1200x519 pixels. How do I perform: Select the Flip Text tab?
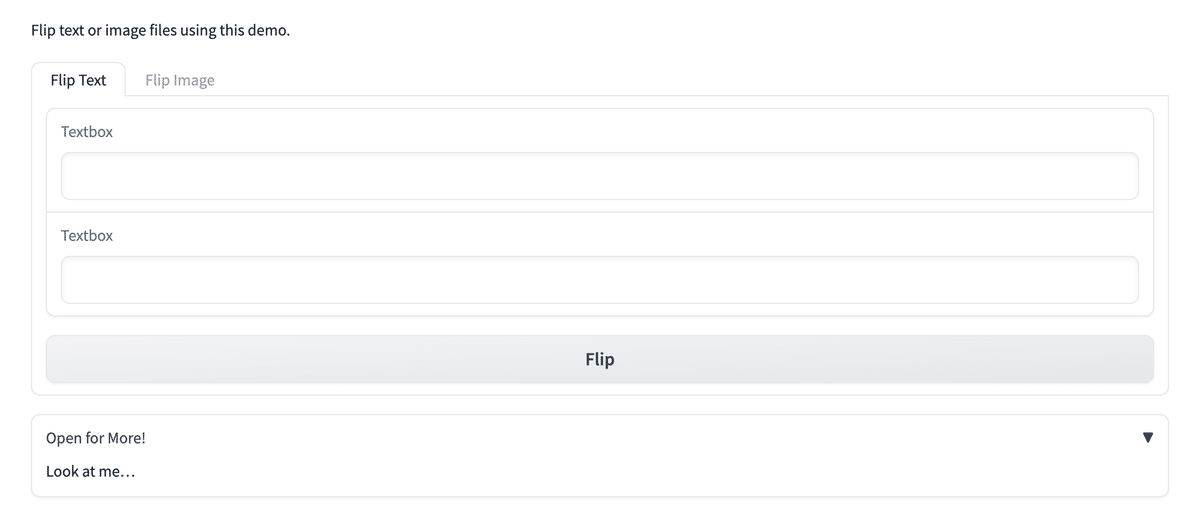[x=78, y=80]
